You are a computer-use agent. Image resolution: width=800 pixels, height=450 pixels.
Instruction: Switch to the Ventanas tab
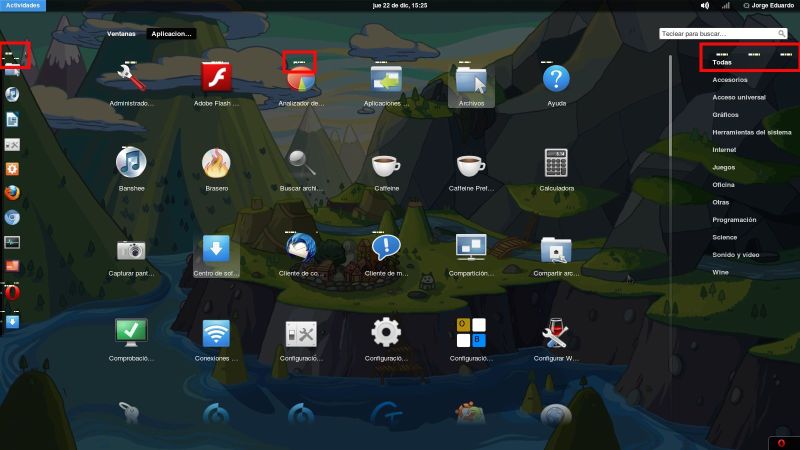(121, 34)
